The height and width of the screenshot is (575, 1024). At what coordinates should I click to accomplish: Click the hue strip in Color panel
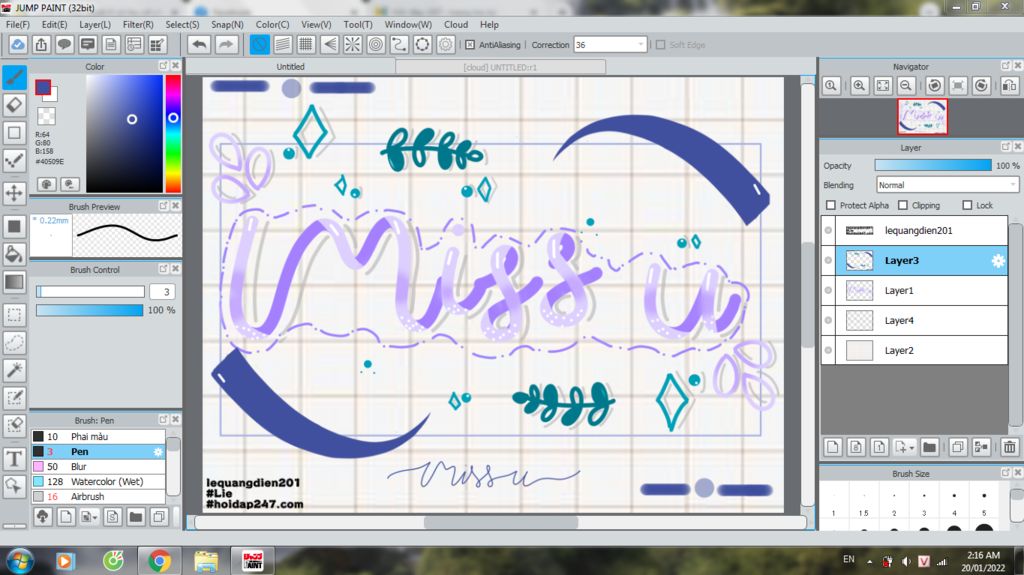pyautogui.click(x=173, y=133)
